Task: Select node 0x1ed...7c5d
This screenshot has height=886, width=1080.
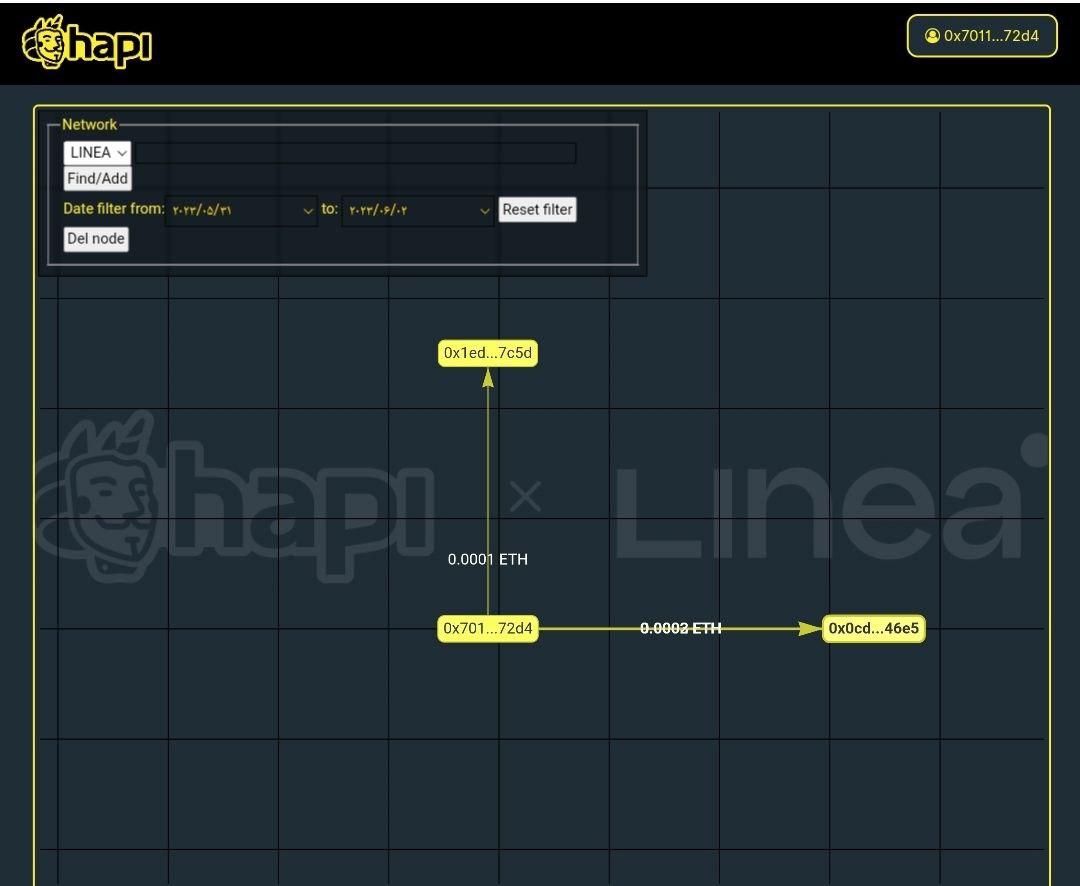Action: [488, 353]
